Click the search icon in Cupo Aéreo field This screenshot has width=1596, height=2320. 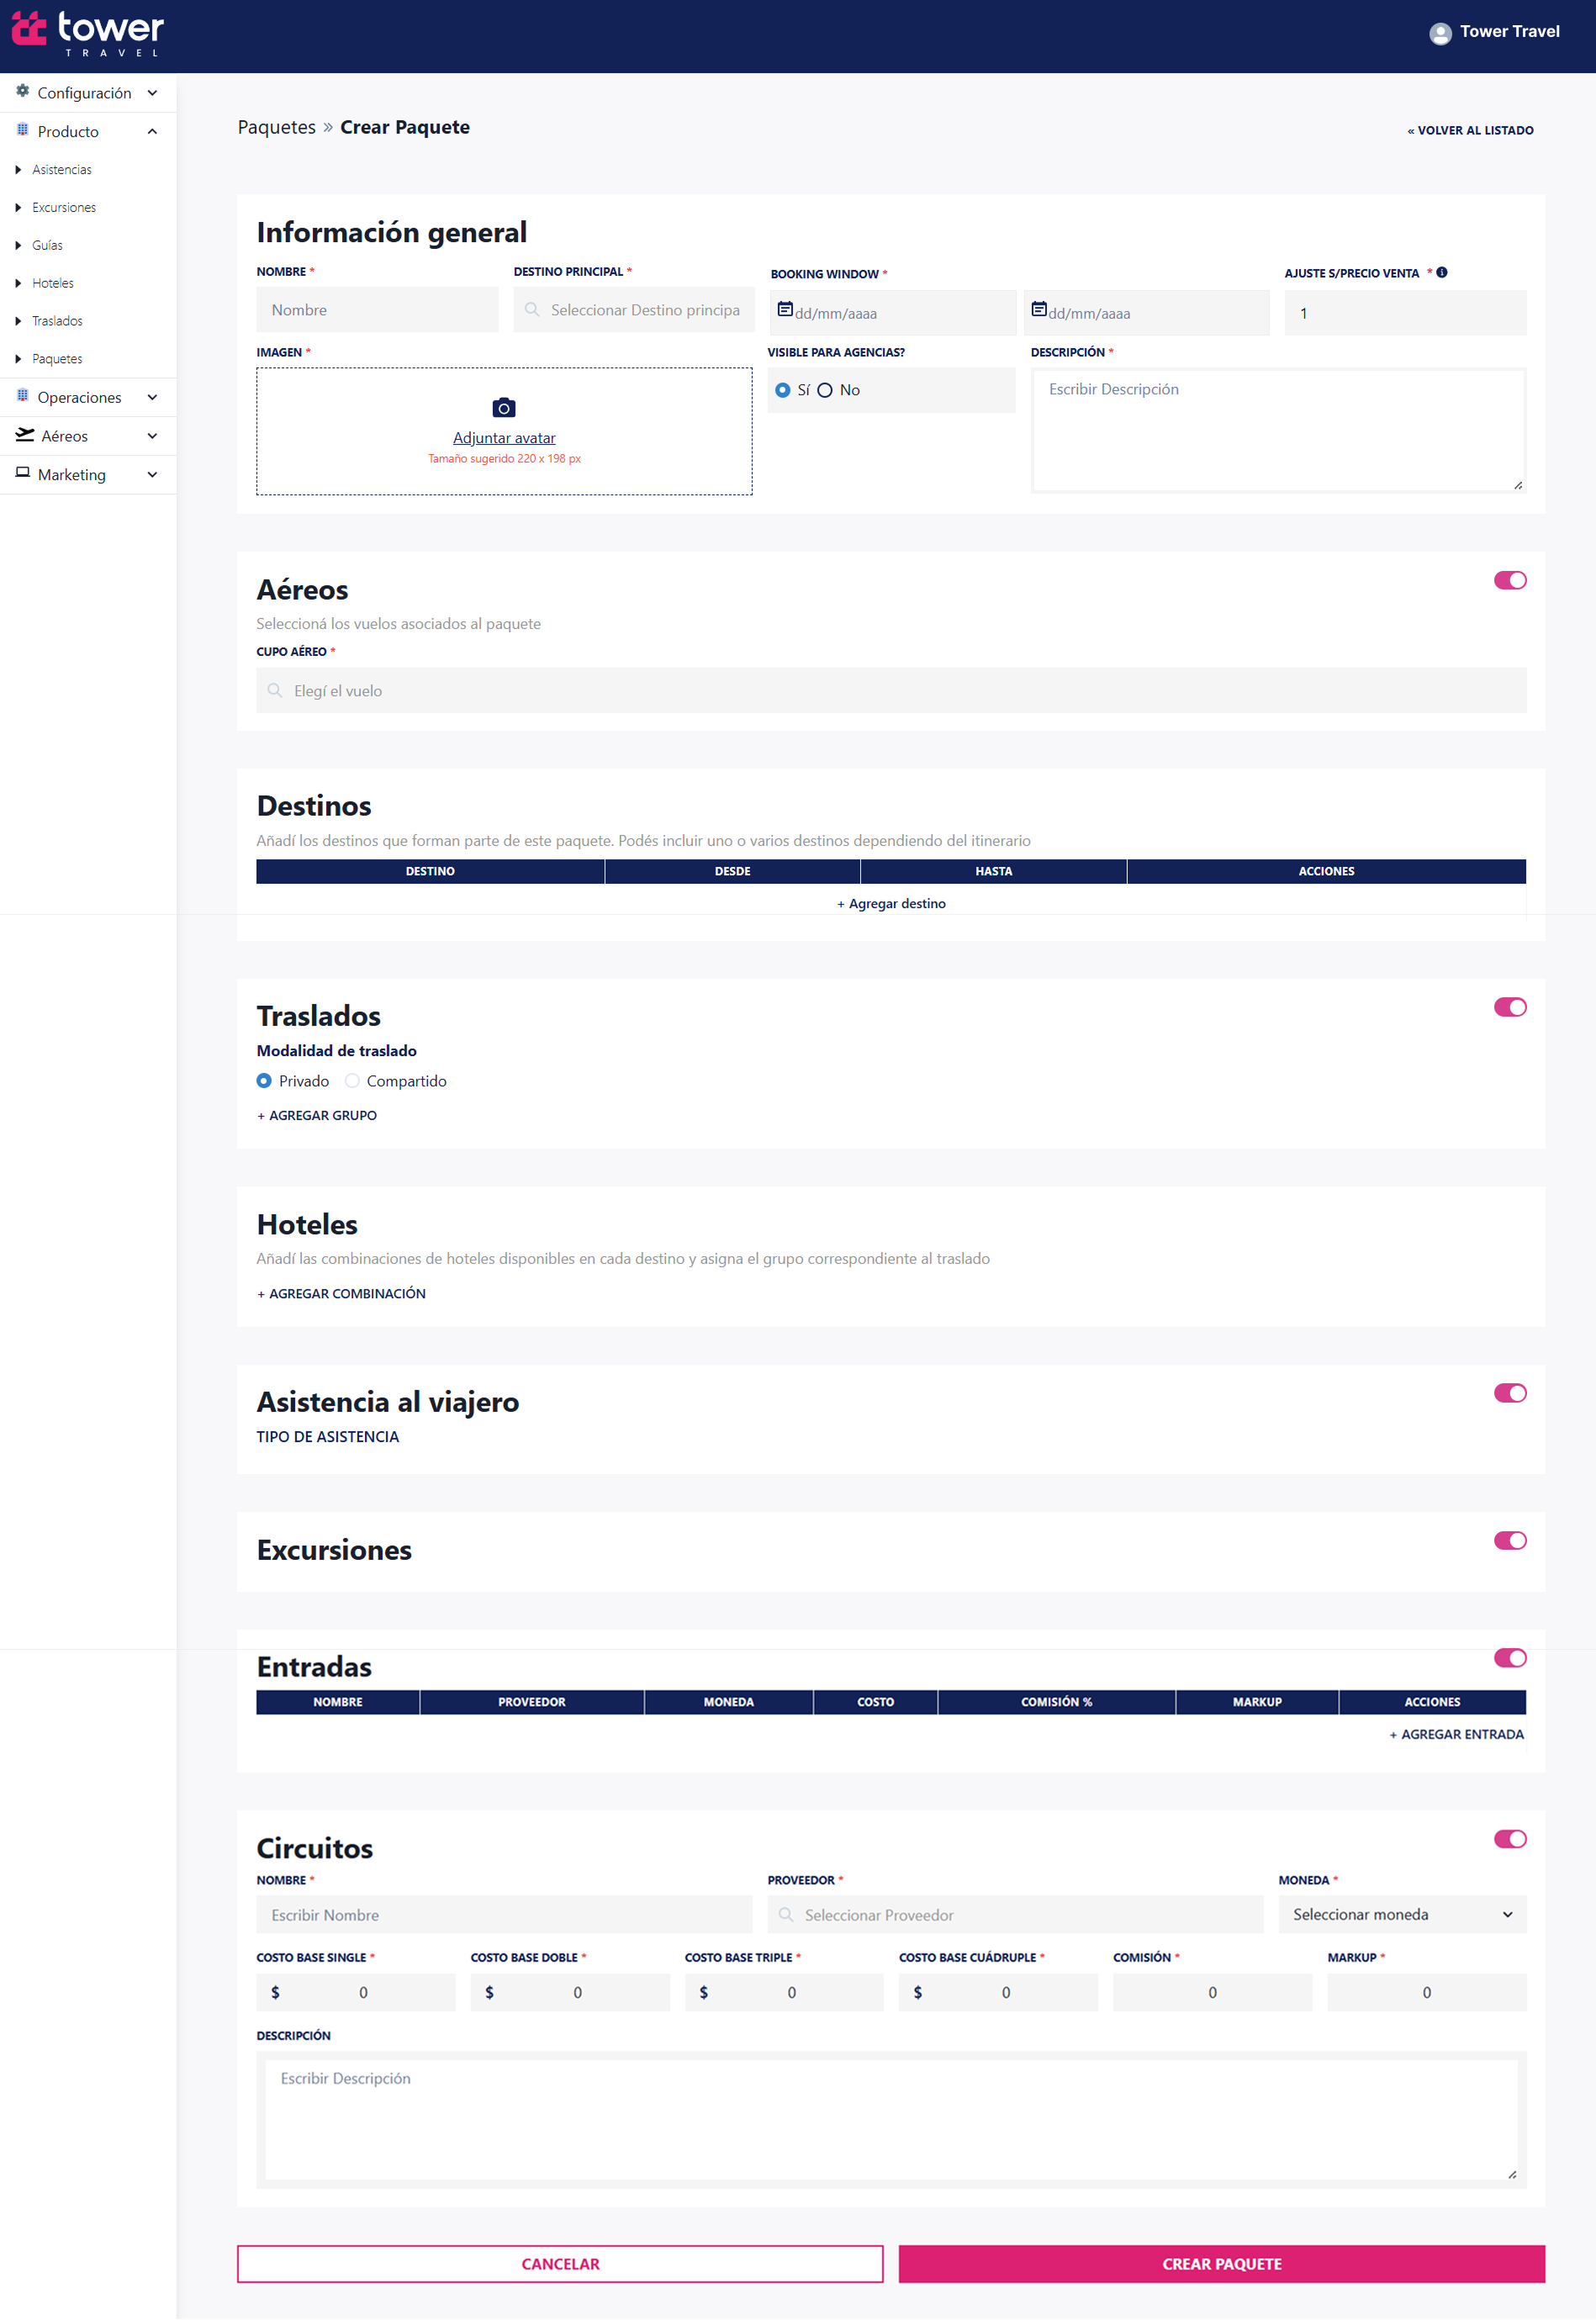(x=275, y=691)
